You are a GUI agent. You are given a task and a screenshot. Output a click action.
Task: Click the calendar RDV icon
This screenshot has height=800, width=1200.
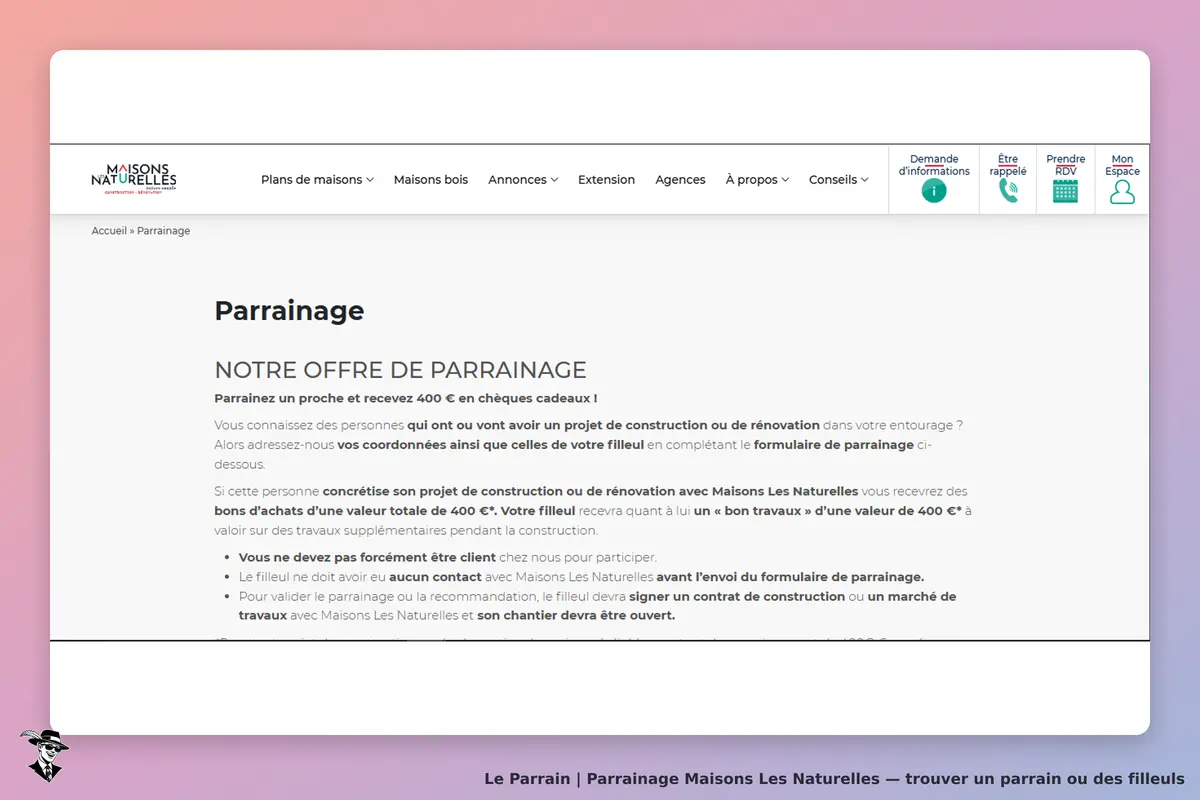coord(1065,191)
